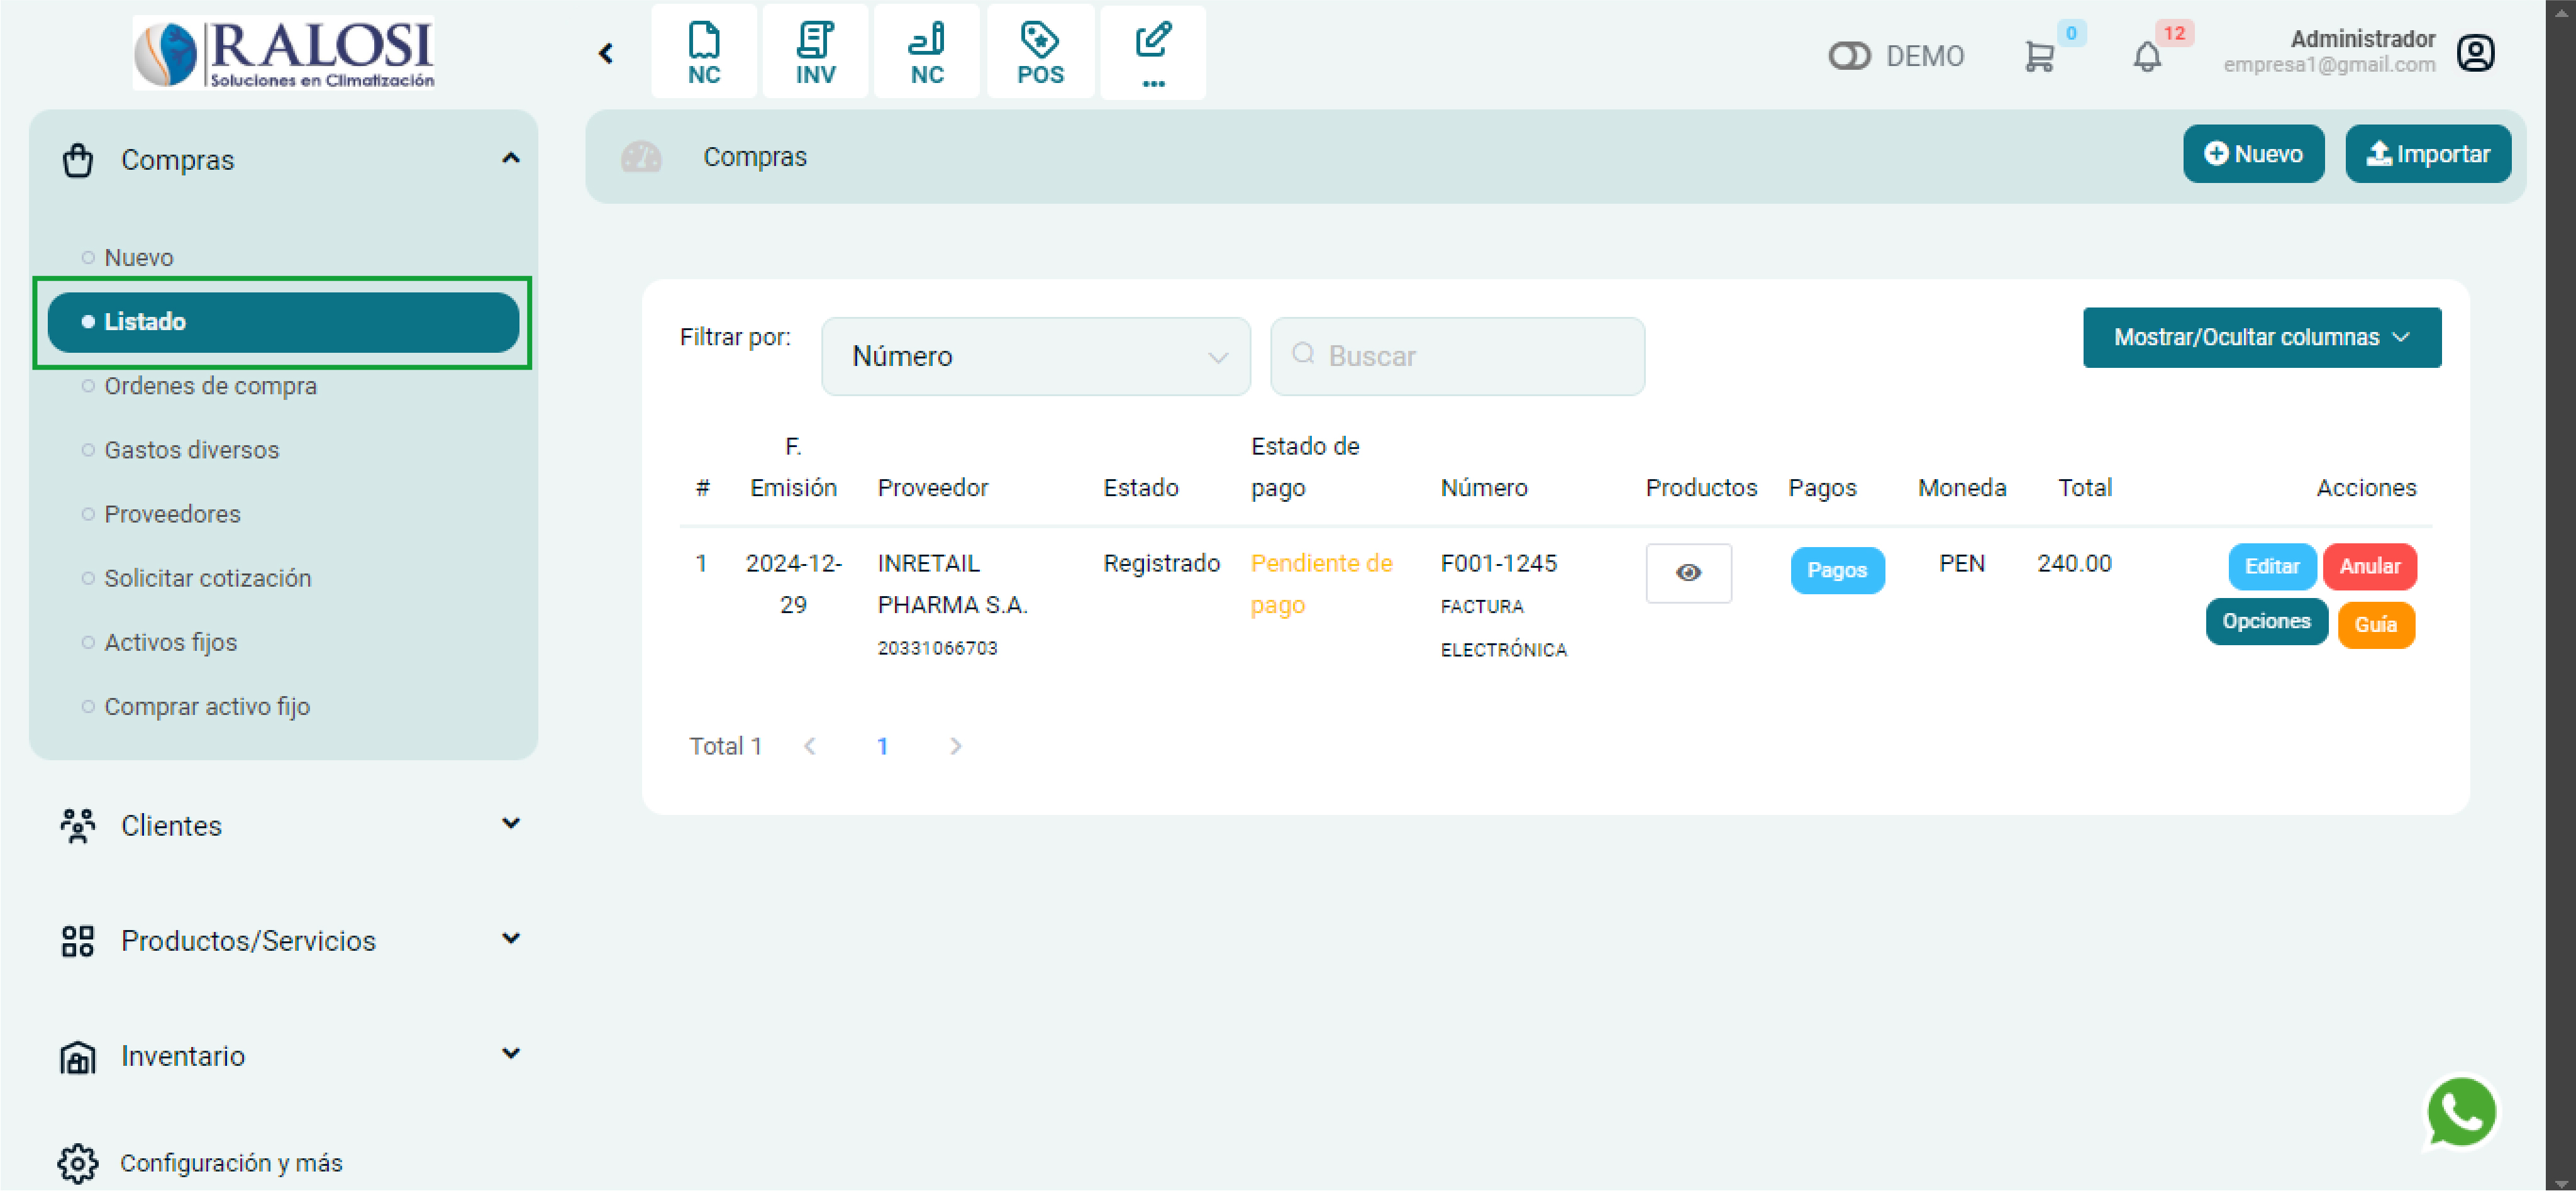Open Configuración y más
This screenshot has height=1191, width=2576.
pyautogui.click(x=231, y=1163)
